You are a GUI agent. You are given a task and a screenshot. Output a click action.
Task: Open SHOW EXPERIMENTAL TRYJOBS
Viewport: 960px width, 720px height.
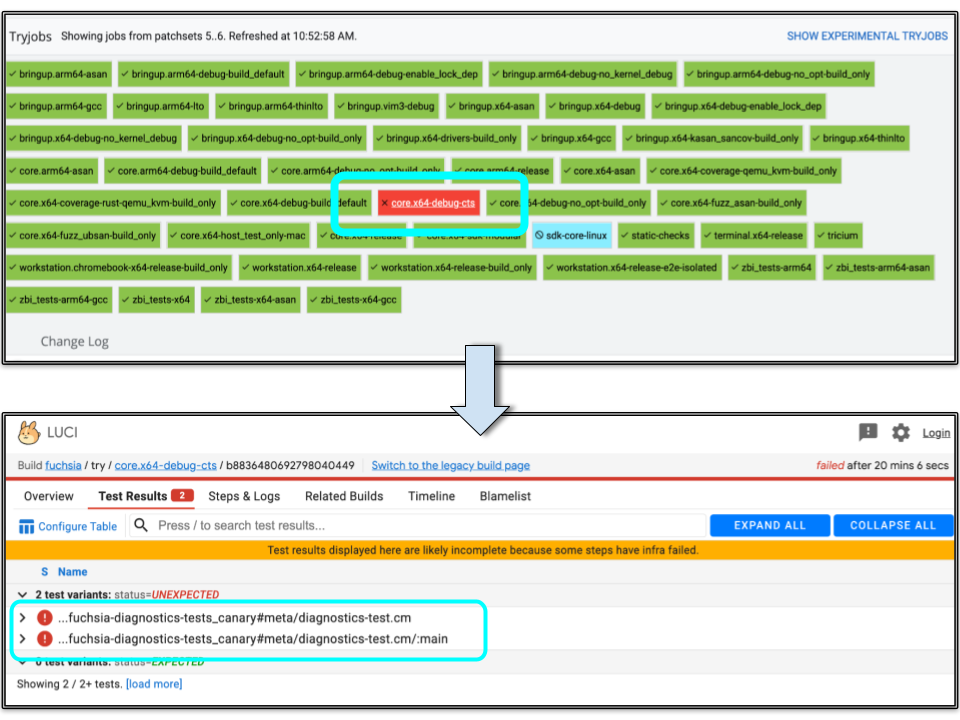point(869,35)
